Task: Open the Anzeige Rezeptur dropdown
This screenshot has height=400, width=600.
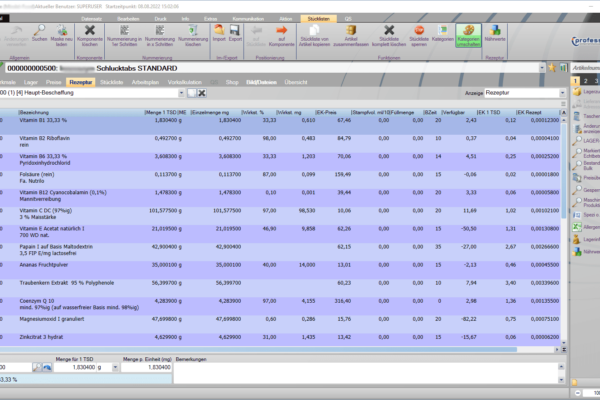Action: pyautogui.click(x=562, y=93)
